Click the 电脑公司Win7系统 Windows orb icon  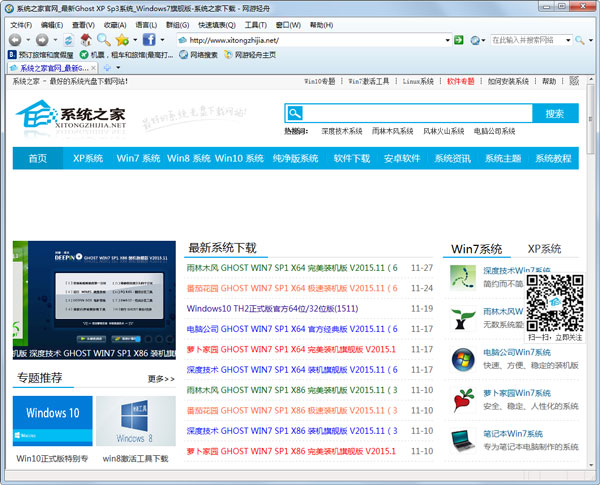coord(463,359)
